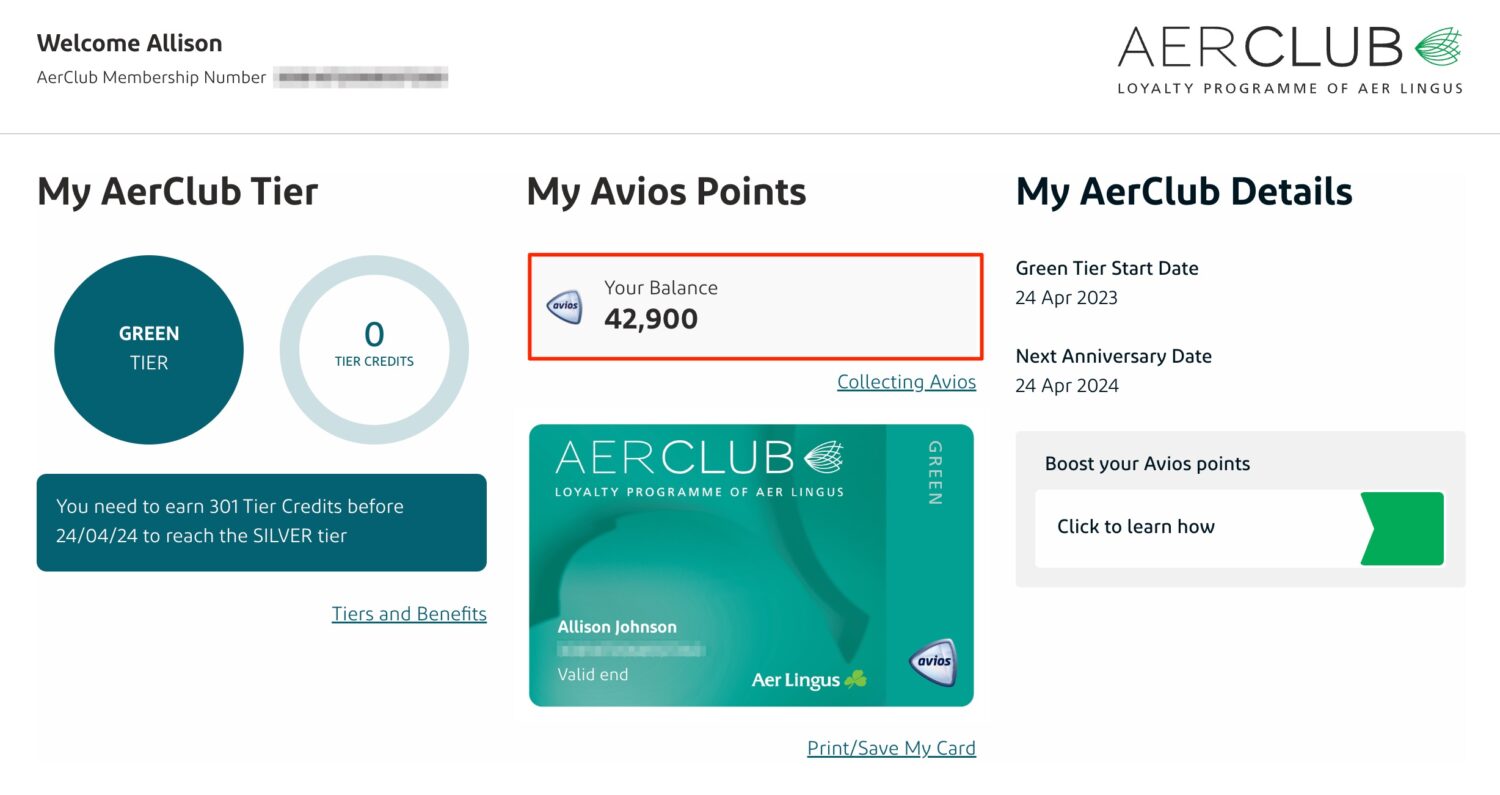Select Print/Save My Card
This screenshot has width=1500, height=795.
(x=891, y=747)
